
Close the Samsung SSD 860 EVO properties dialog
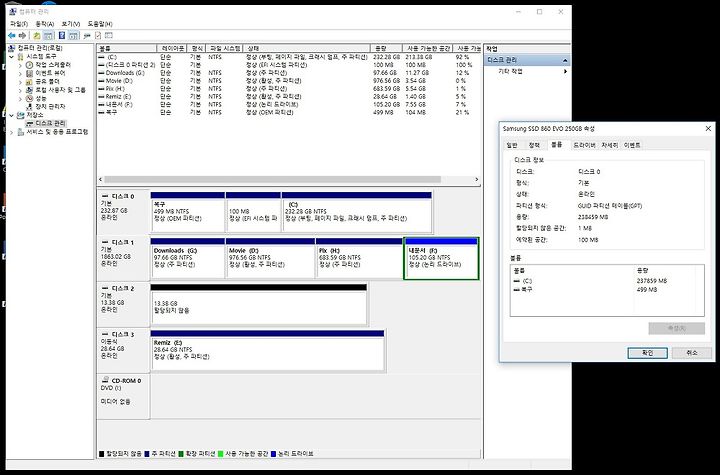(x=708, y=129)
